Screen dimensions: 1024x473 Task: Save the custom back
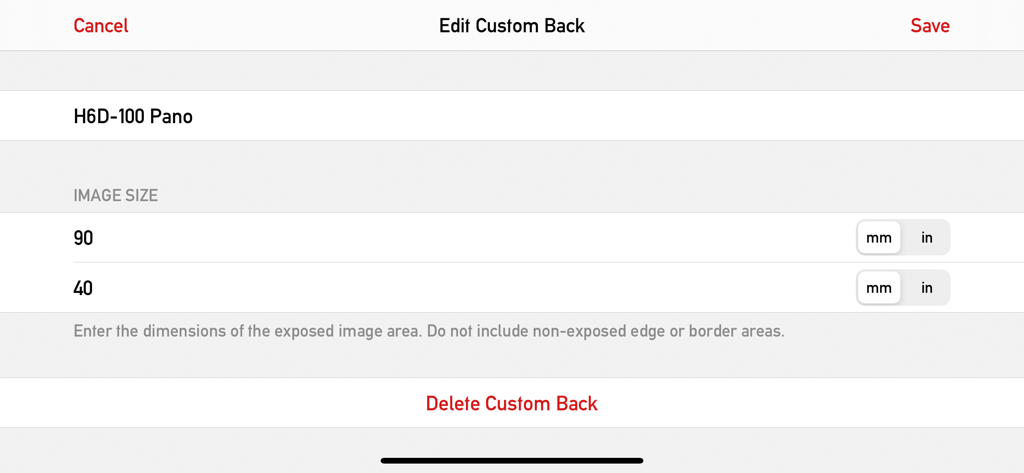tap(929, 26)
